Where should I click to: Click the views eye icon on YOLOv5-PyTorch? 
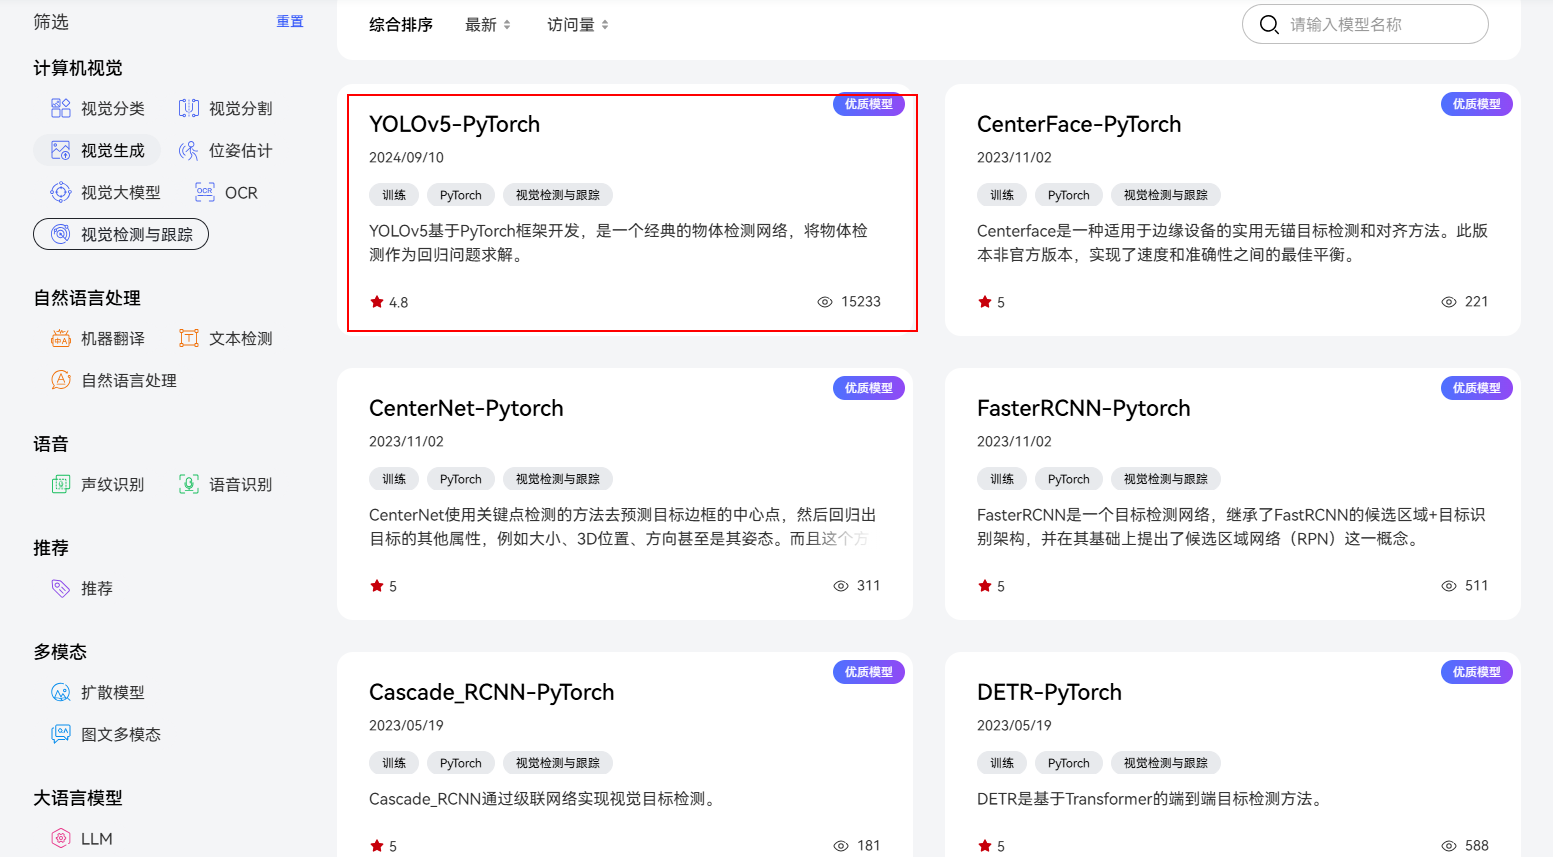tap(825, 302)
